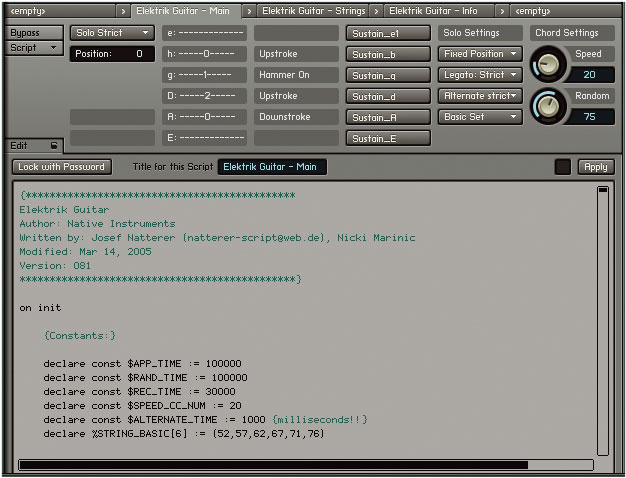Click the Sustain_E button
This screenshot has height=478, width=626.
(388, 138)
